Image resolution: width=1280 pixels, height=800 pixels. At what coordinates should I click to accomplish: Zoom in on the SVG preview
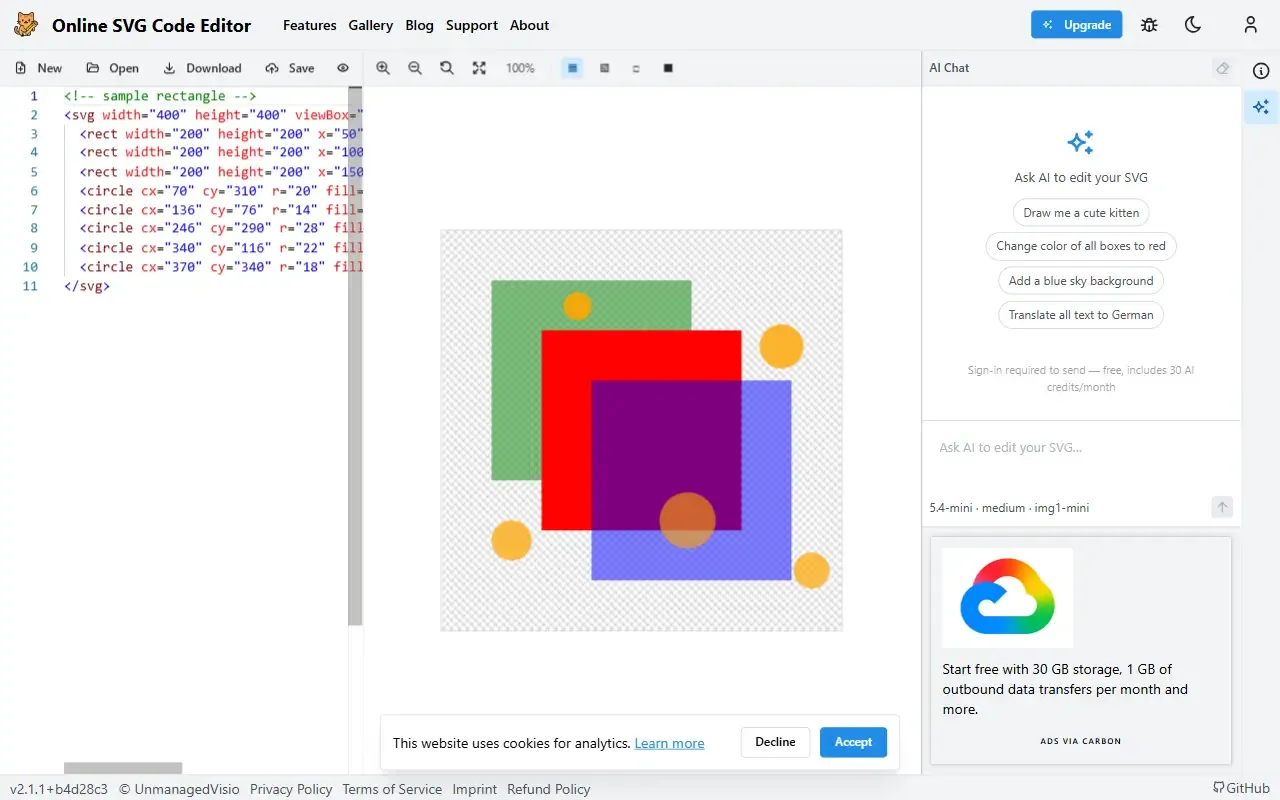click(383, 68)
